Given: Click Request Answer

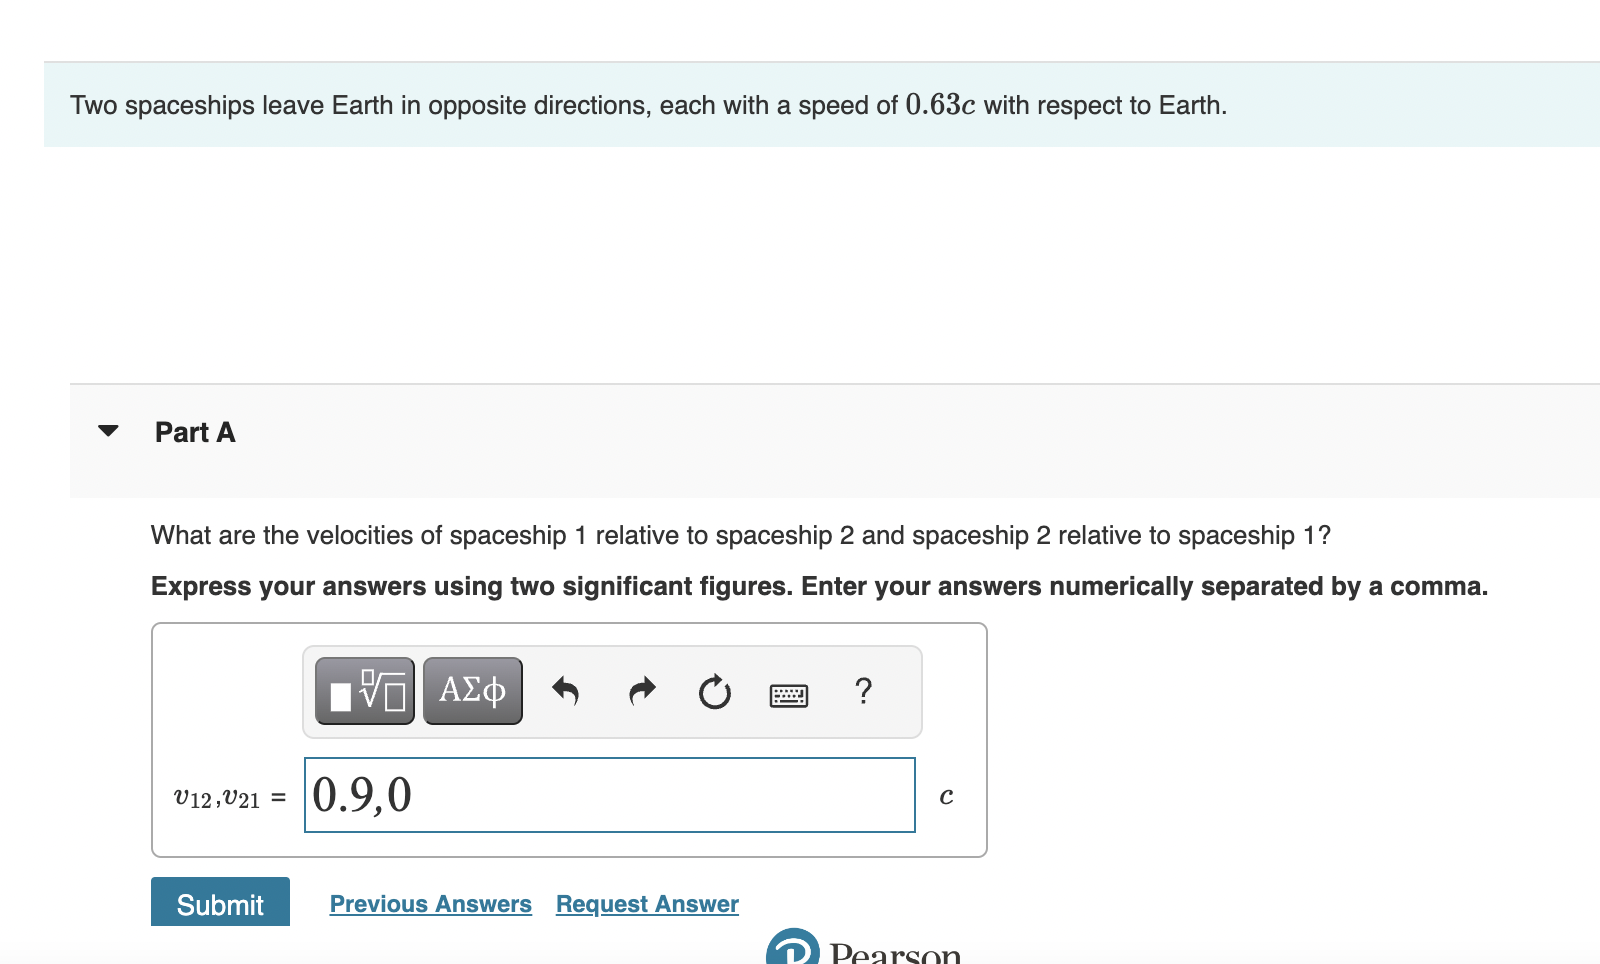Looking at the screenshot, I should tap(645, 904).
